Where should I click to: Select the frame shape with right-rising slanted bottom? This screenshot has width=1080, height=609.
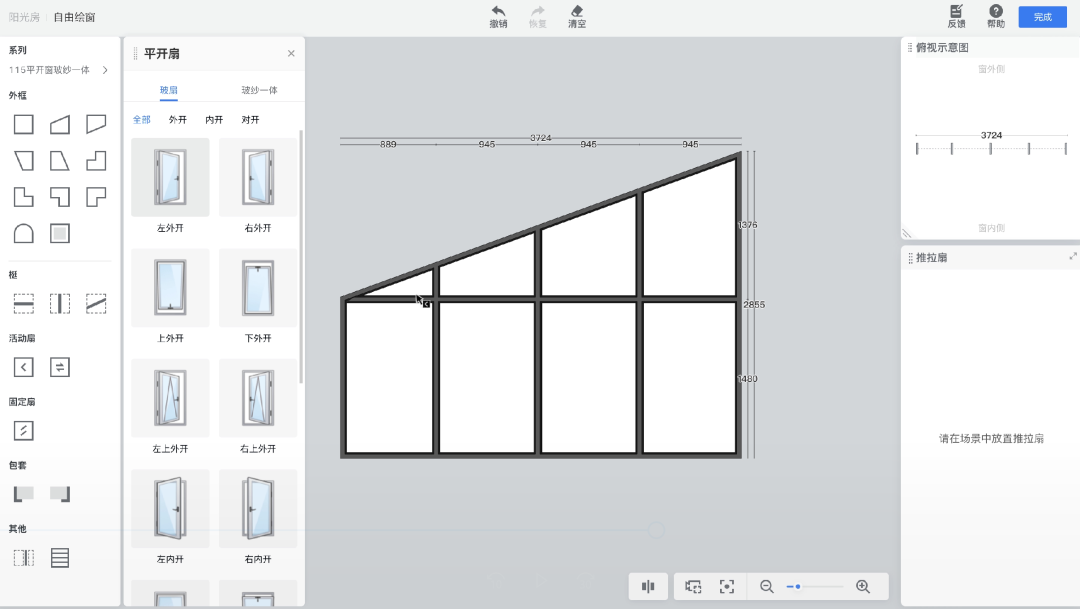point(96,124)
